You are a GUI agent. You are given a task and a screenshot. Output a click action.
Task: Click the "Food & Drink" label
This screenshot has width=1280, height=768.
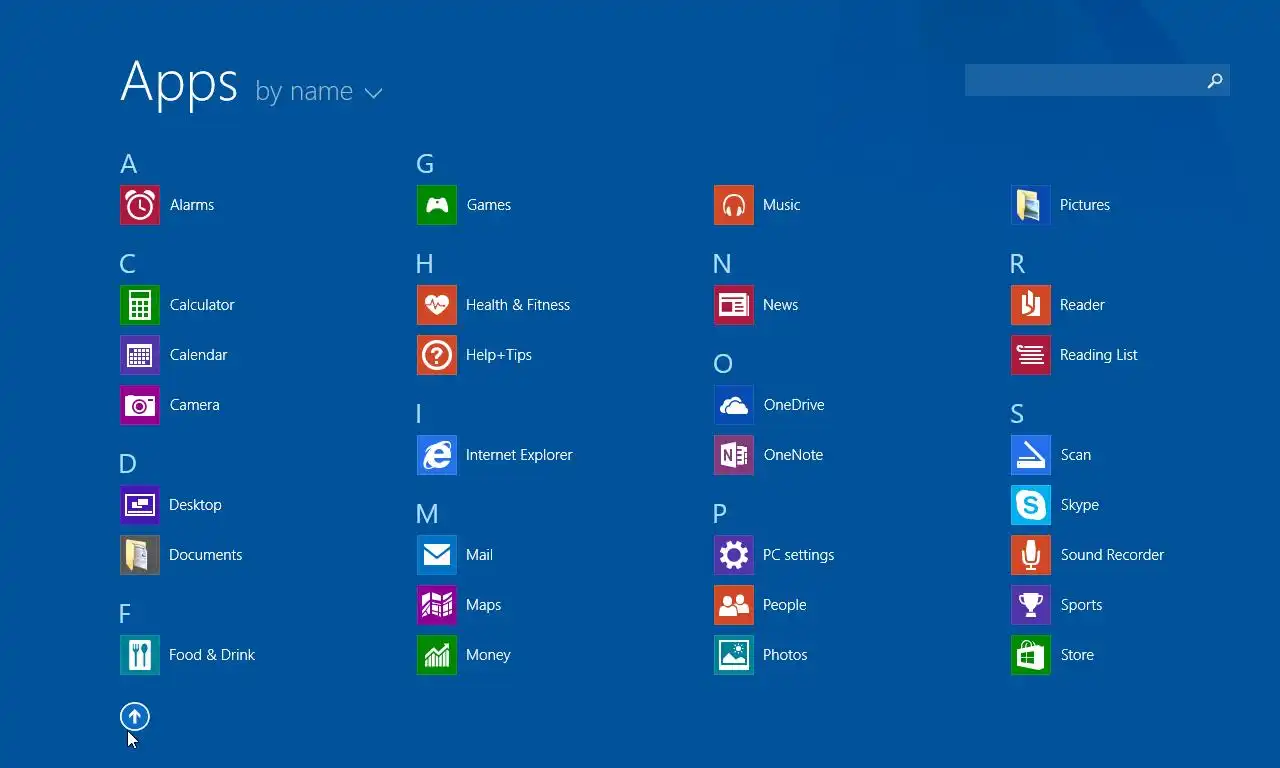tap(212, 655)
